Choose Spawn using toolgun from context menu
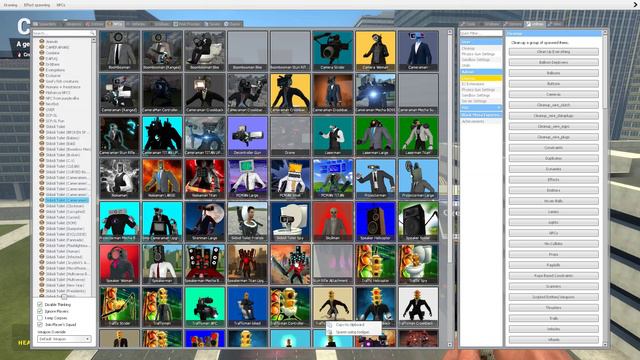The image size is (640, 360). (352, 332)
